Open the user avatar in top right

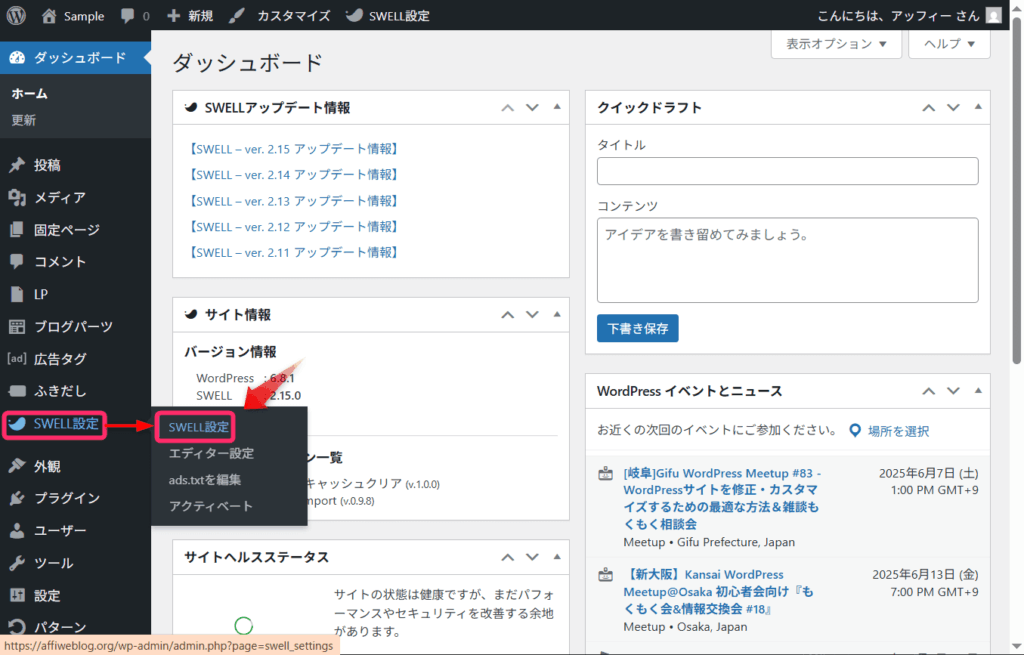(x=993, y=16)
